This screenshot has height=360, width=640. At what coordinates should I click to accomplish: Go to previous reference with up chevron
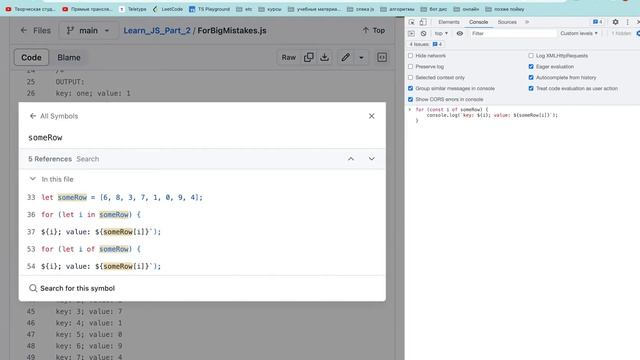tap(351, 159)
